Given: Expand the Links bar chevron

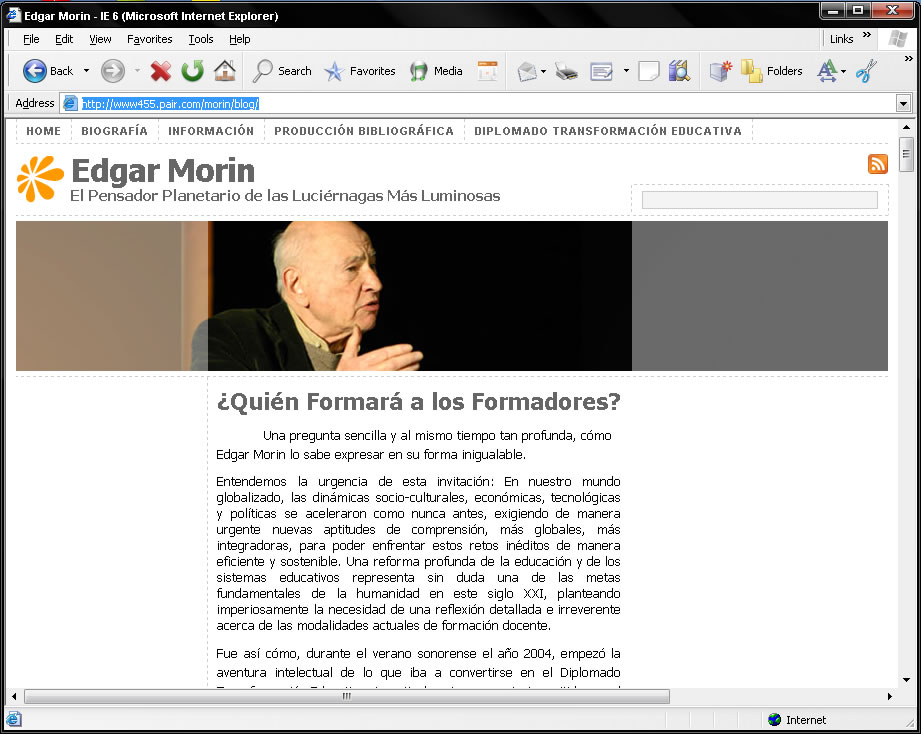Looking at the screenshot, I should tap(867, 35).
